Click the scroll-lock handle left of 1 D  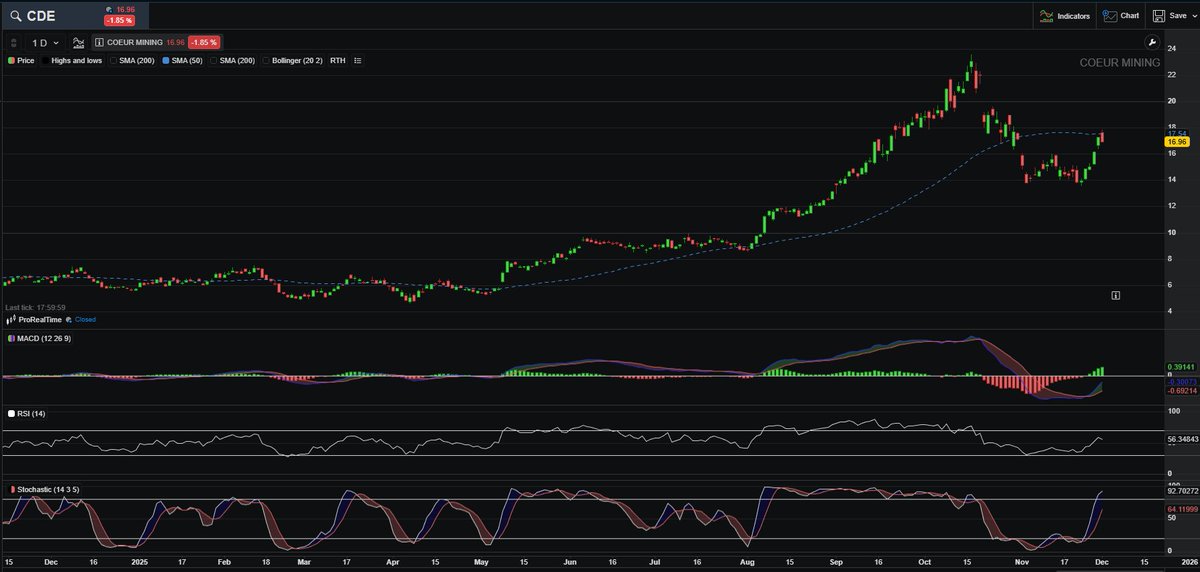pyautogui.click(x=13, y=43)
